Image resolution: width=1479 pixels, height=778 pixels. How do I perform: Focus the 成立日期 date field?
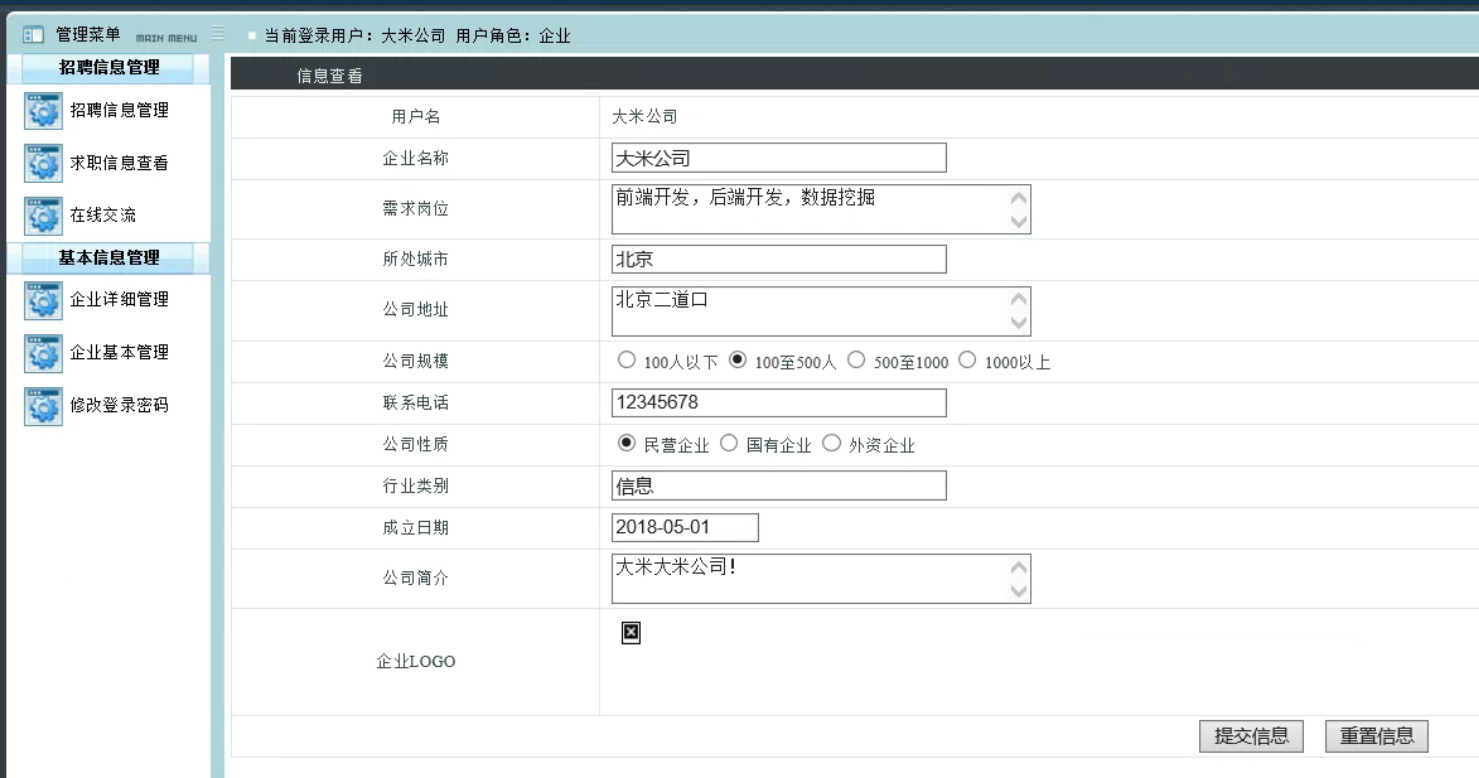pyautogui.click(x=685, y=527)
